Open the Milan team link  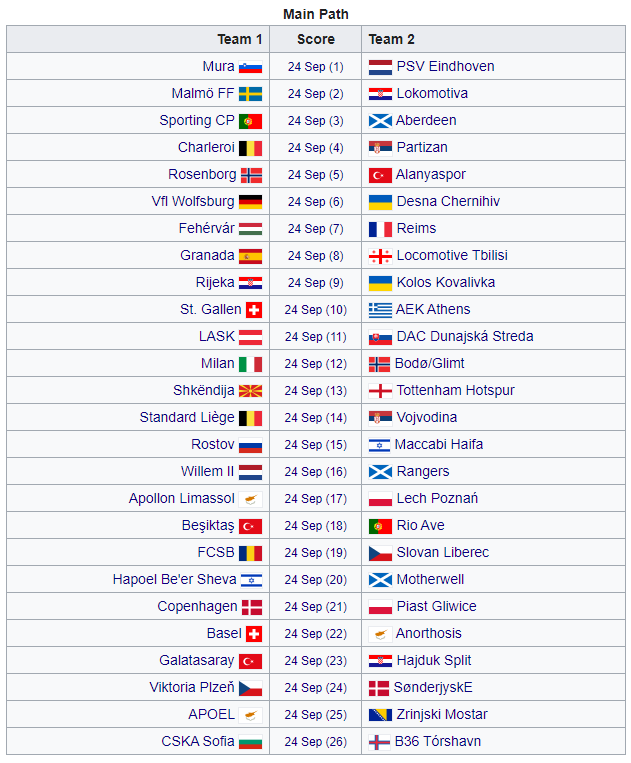[217, 364]
